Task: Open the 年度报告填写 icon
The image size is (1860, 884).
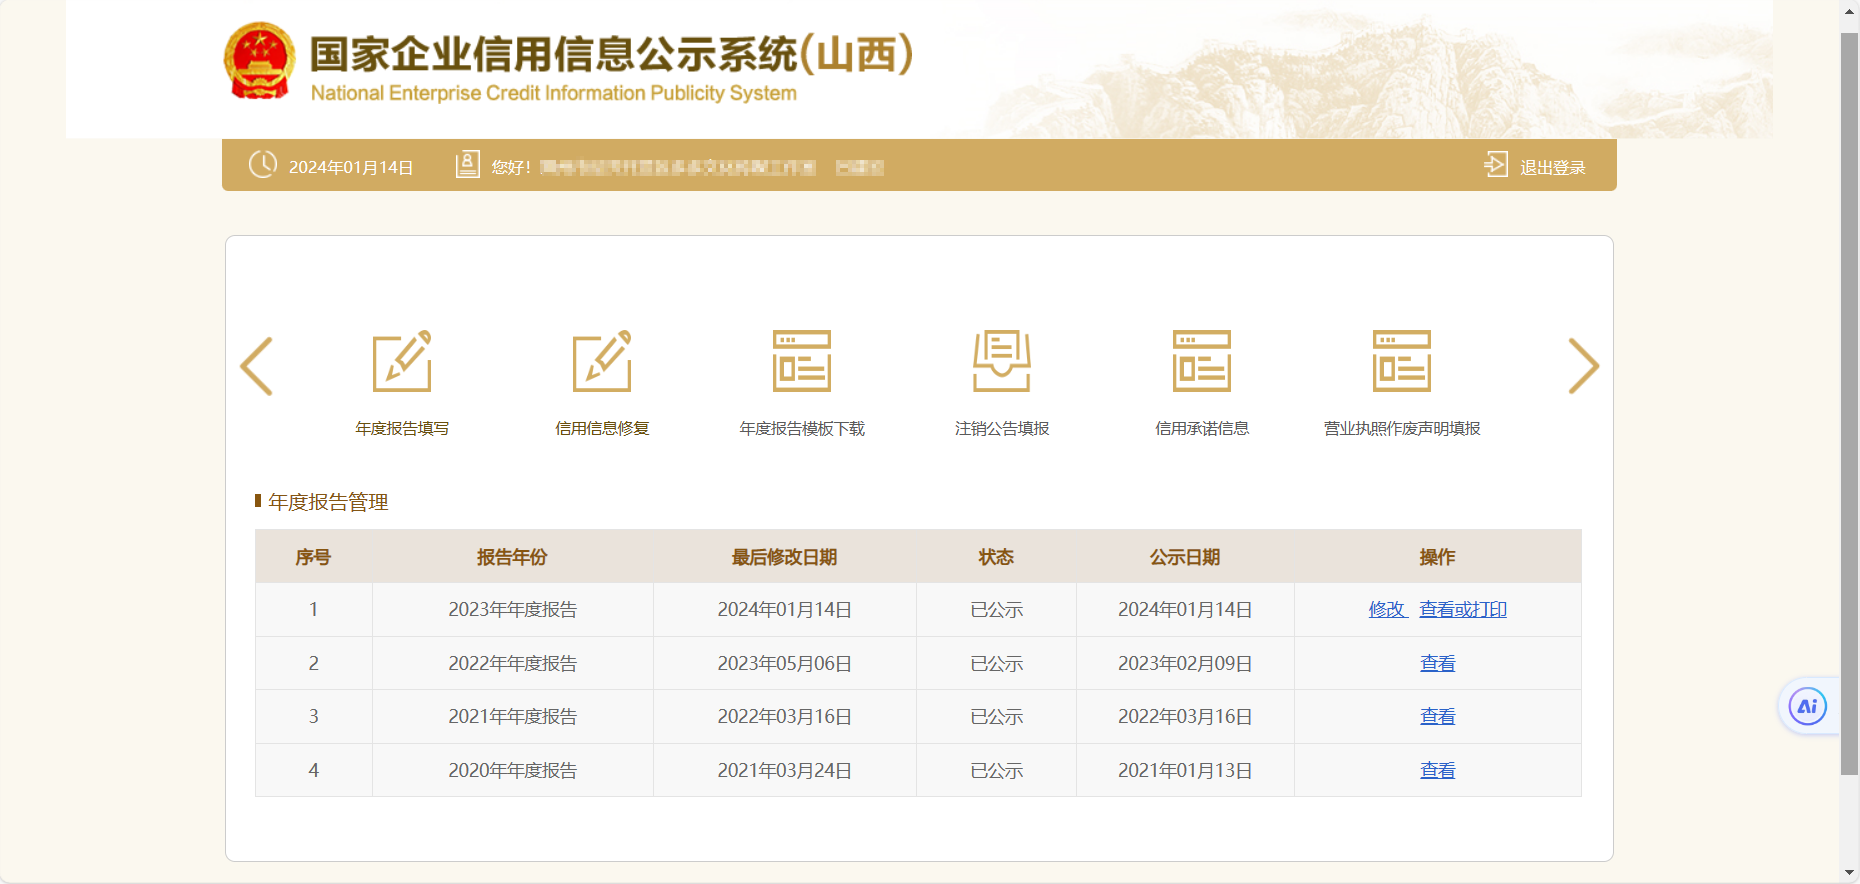Action: (402, 361)
